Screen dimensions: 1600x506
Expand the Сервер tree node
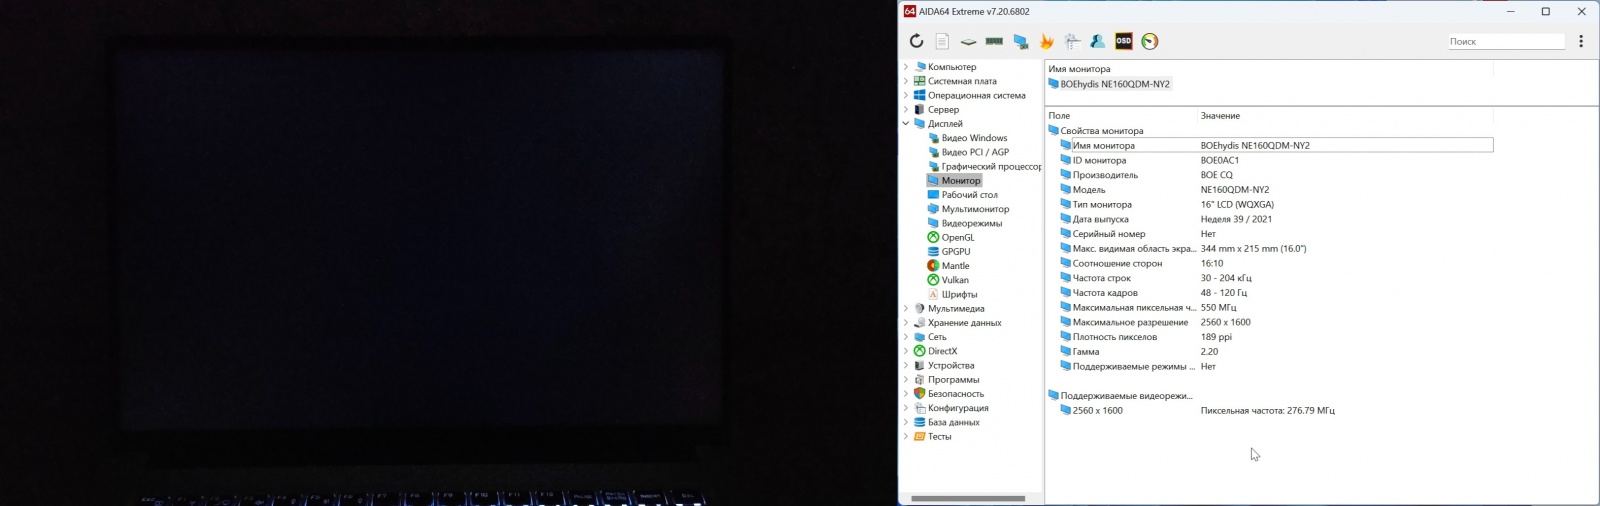[x=906, y=110]
